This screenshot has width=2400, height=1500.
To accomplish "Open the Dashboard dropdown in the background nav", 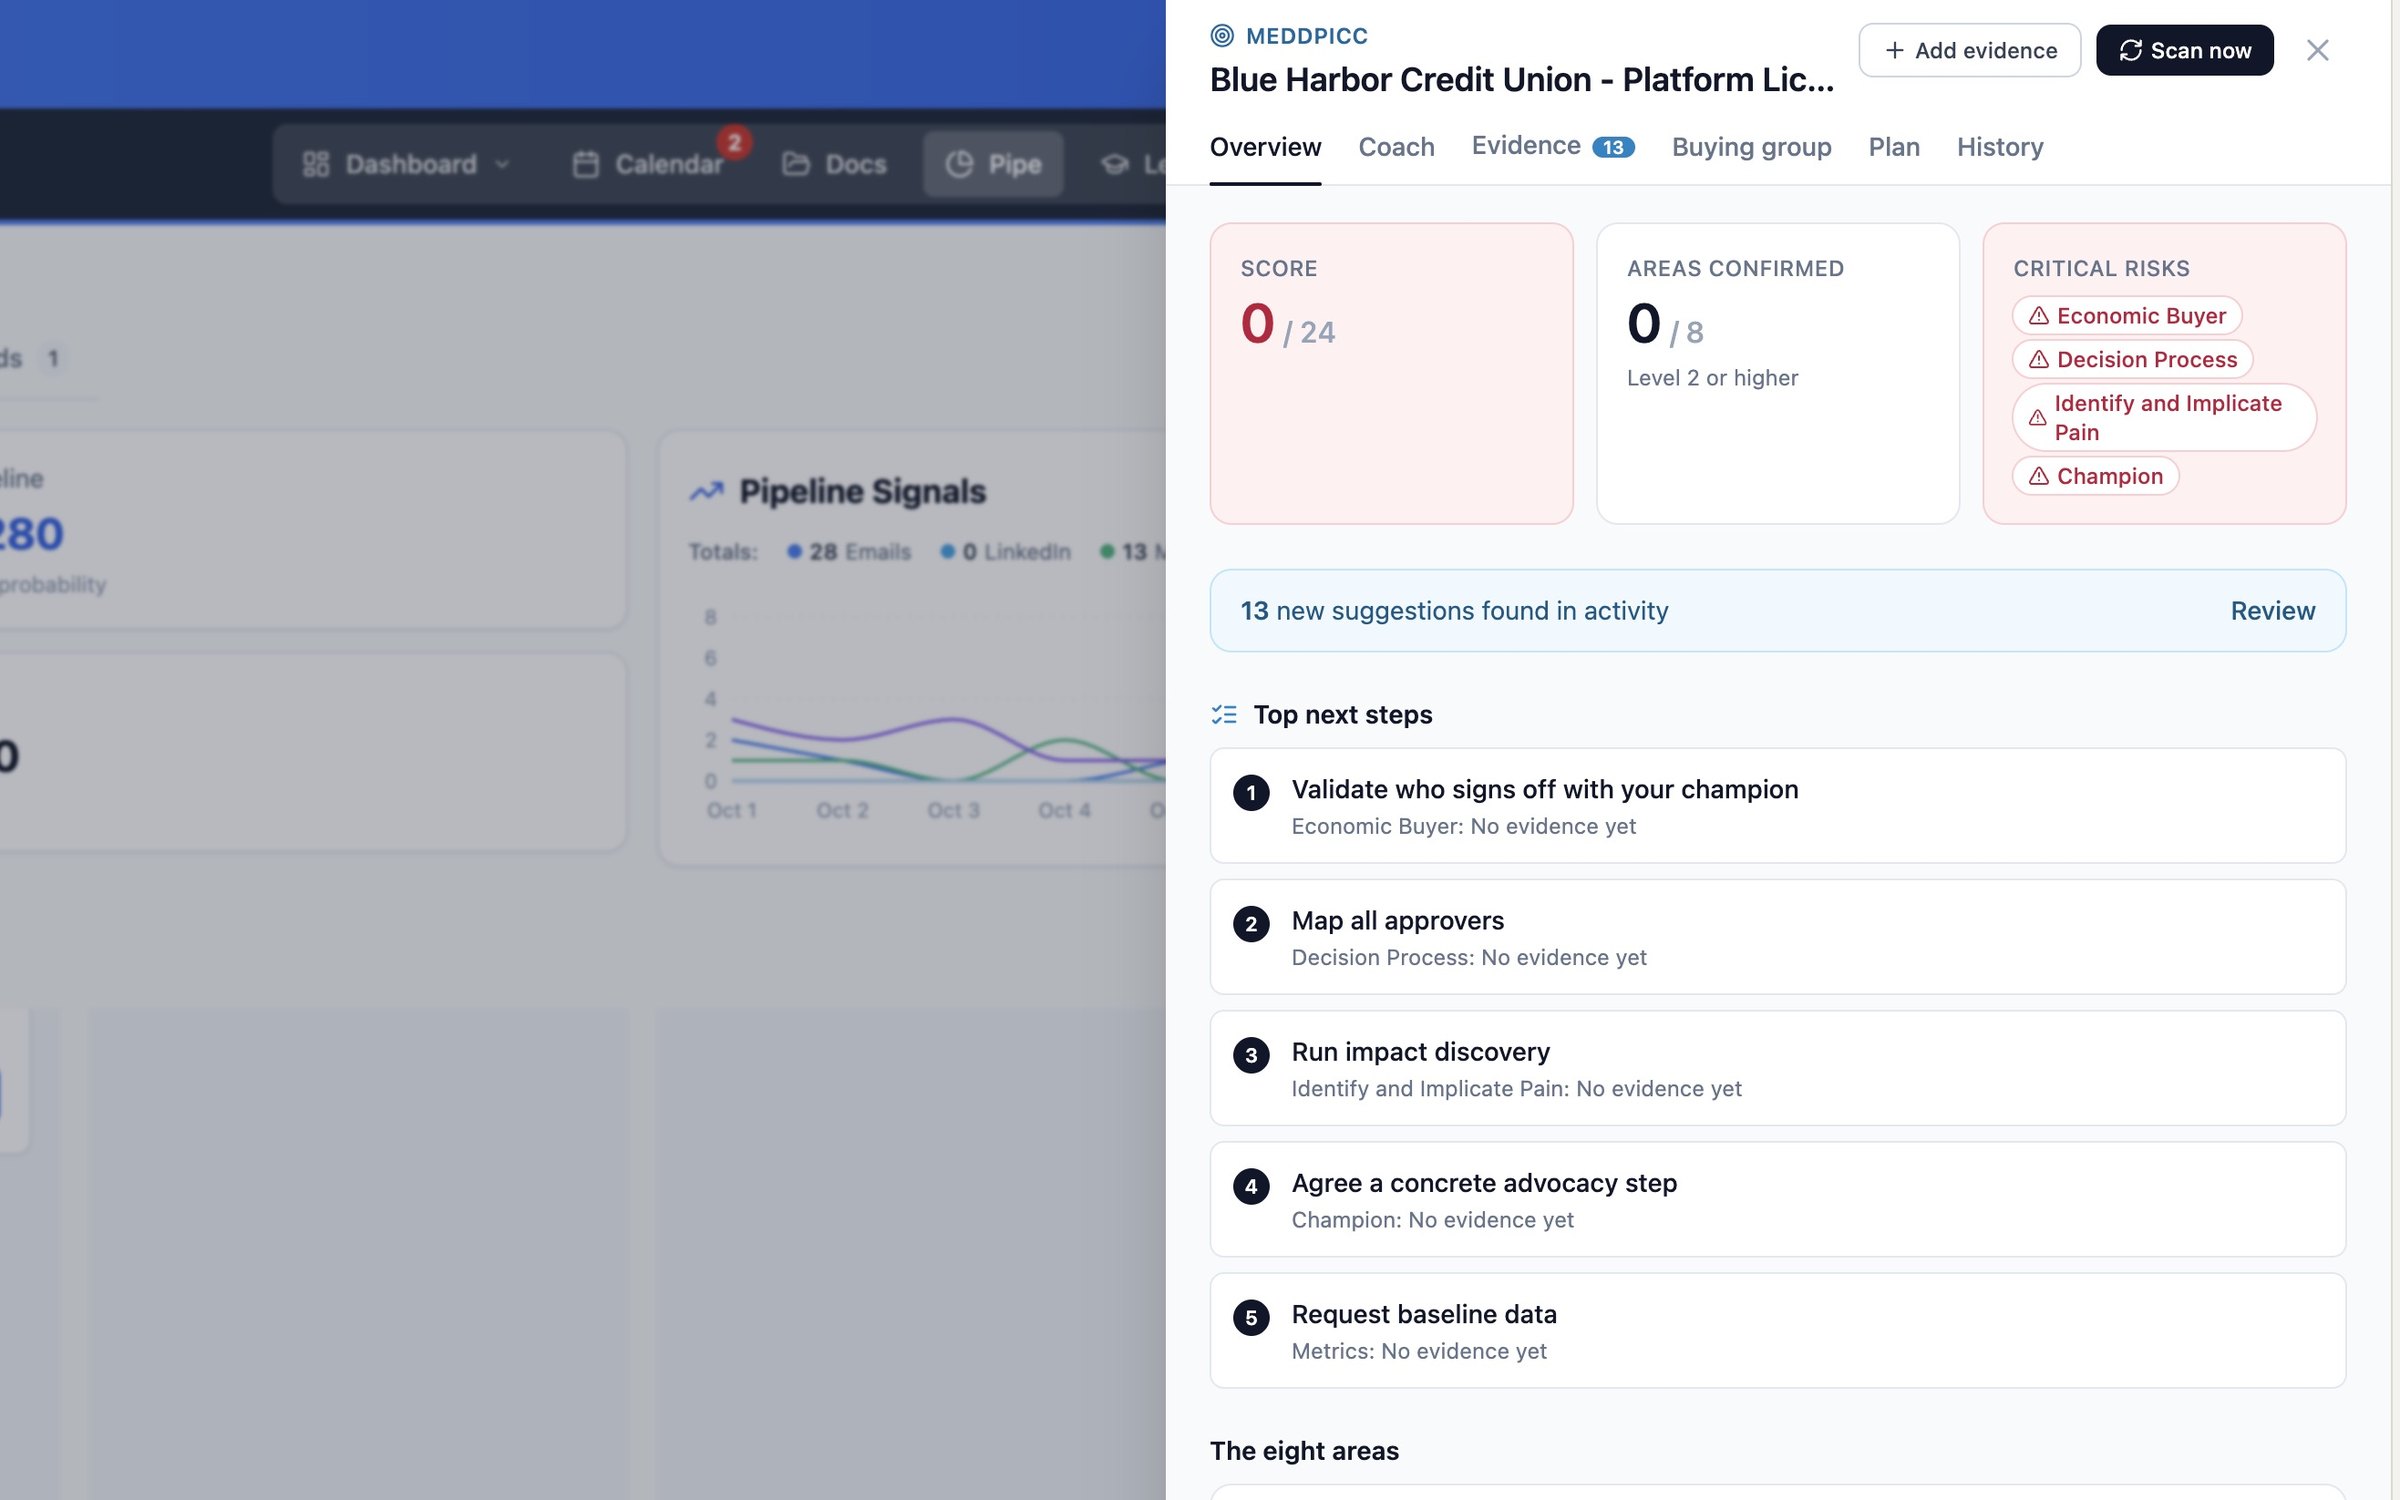I will (406, 164).
